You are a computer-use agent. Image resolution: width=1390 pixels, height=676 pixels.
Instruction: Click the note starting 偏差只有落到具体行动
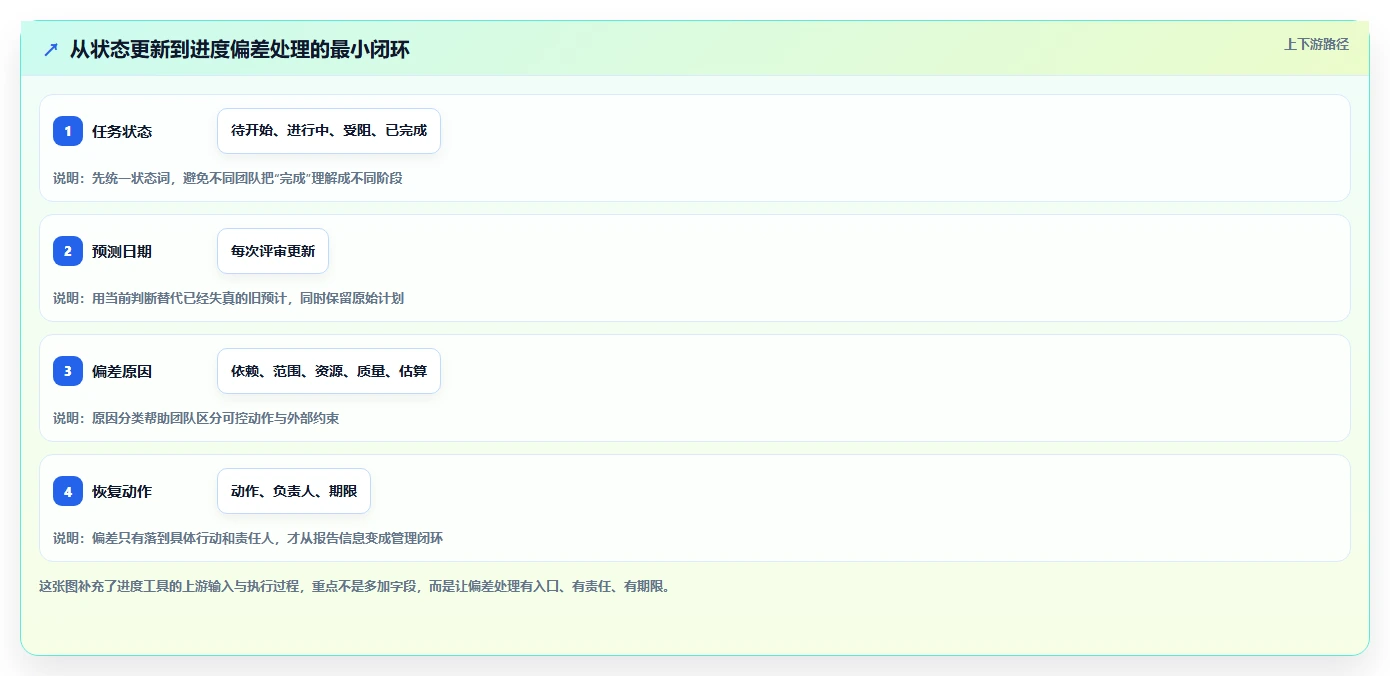[x=248, y=538]
